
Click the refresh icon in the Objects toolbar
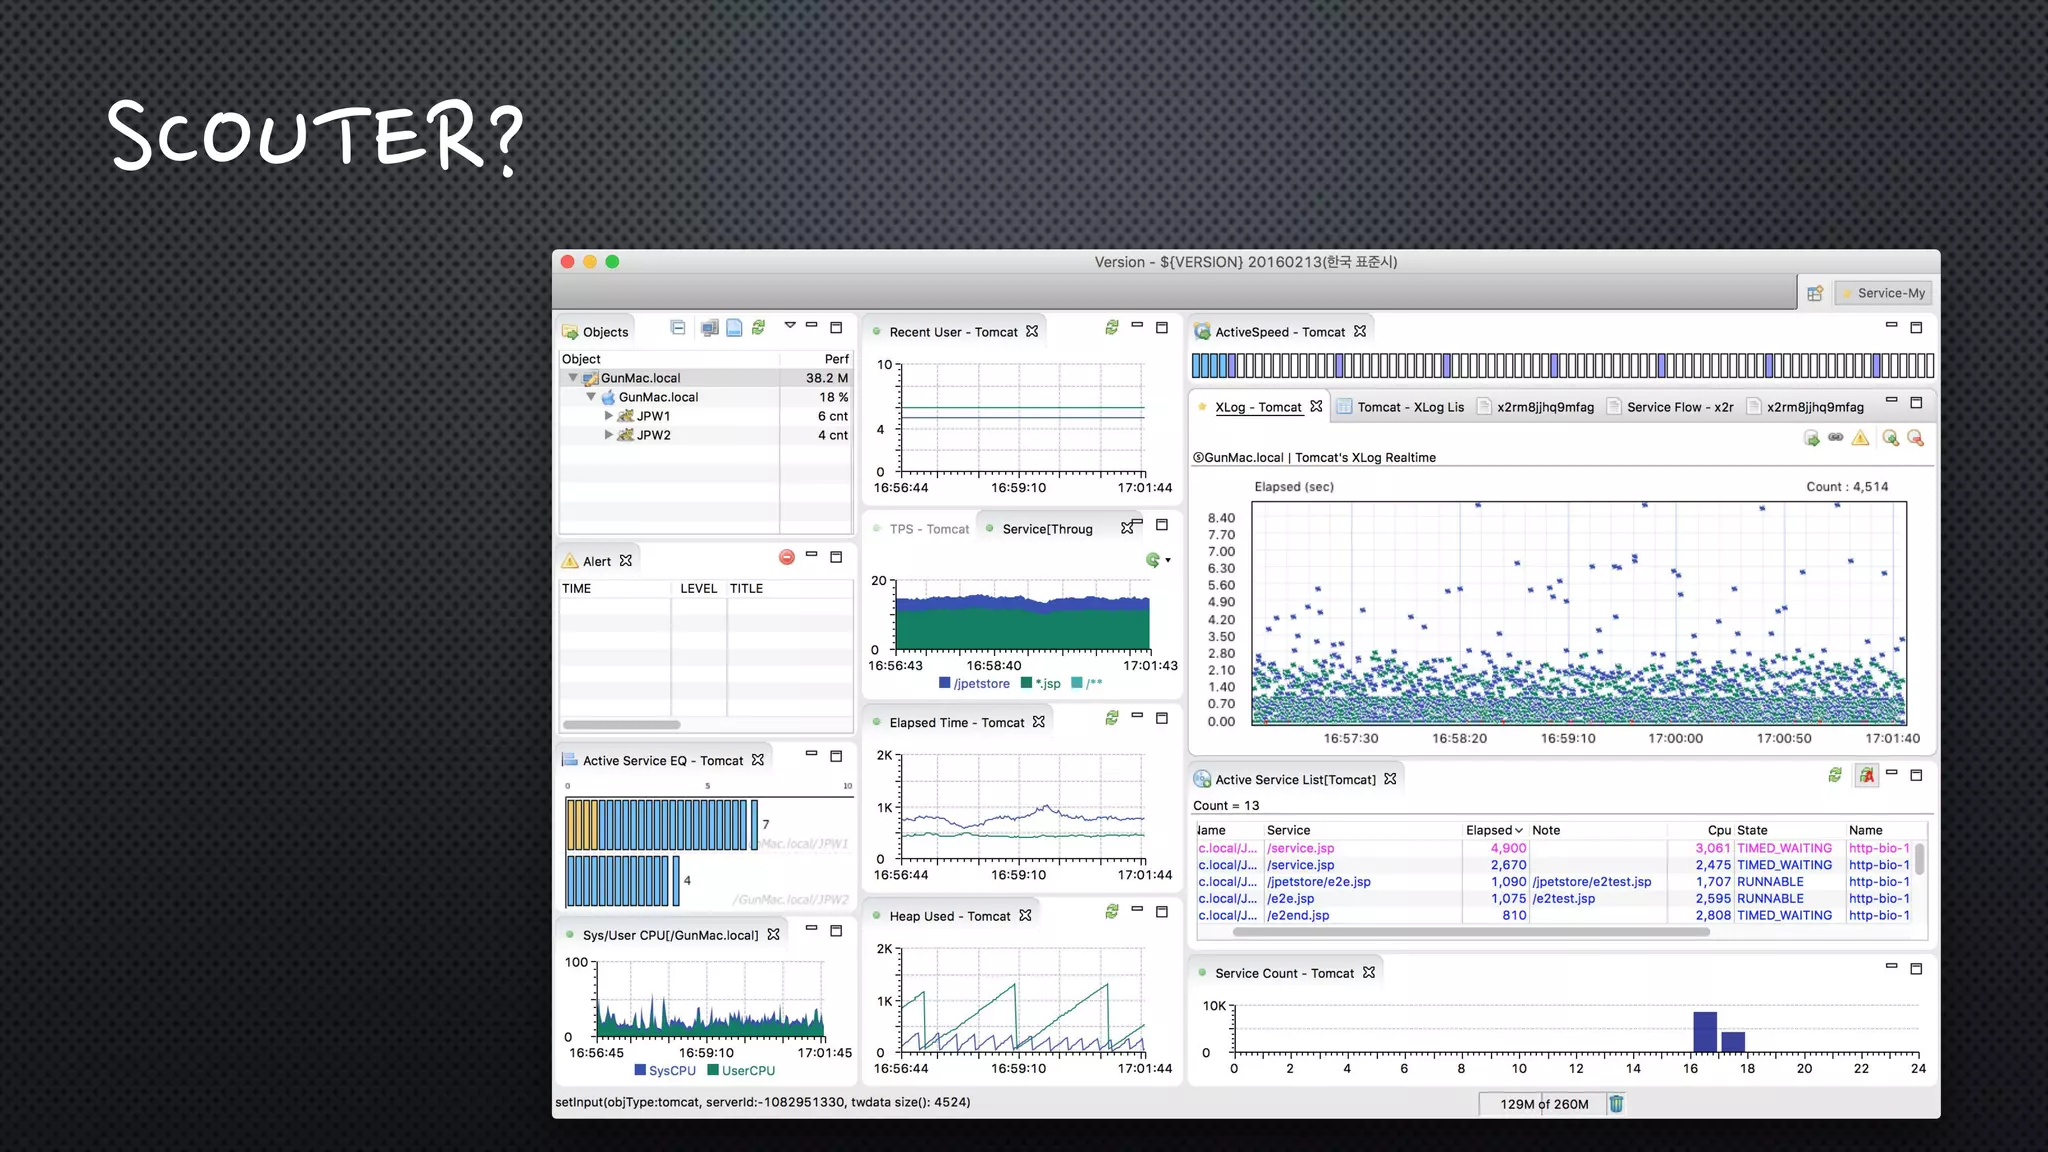coord(759,328)
